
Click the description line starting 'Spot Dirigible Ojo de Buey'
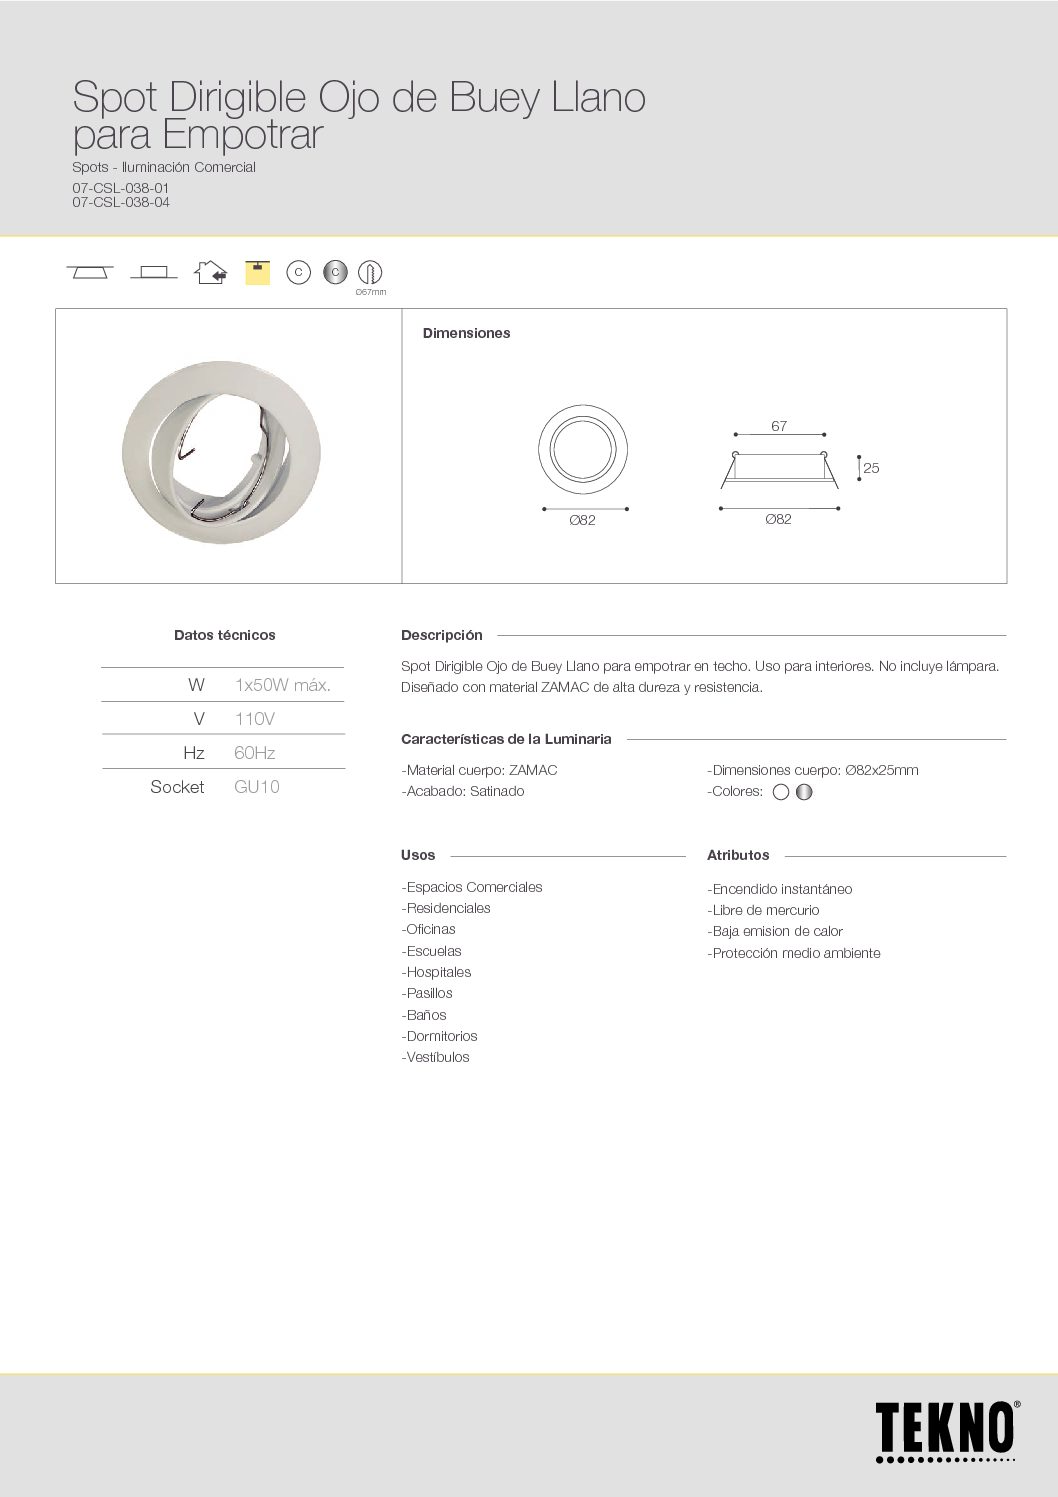700,666
